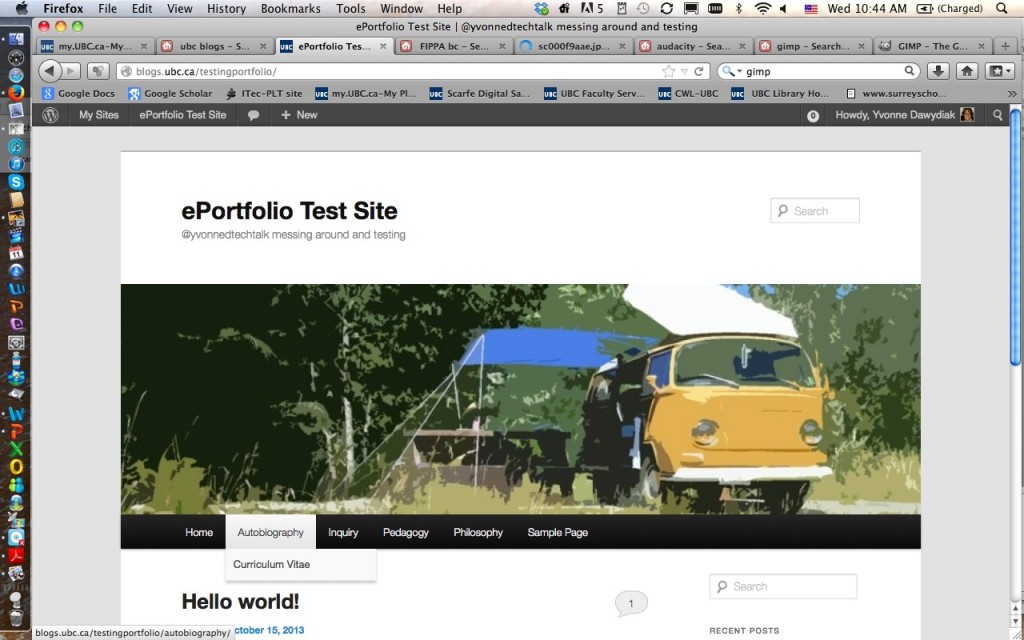Click the admin bar search magnifier
This screenshot has width=1024, height=640.
click(x=998, y=115)
